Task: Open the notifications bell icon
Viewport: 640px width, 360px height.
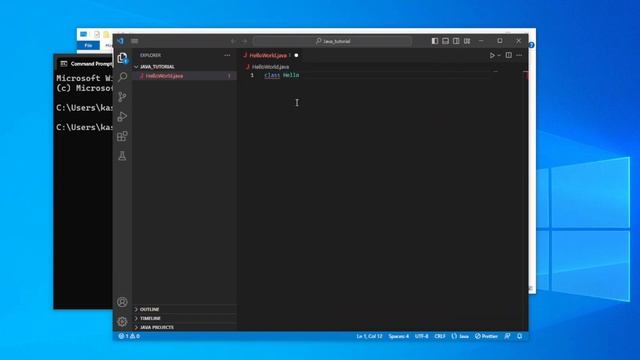Action: [x=519, y=336]
